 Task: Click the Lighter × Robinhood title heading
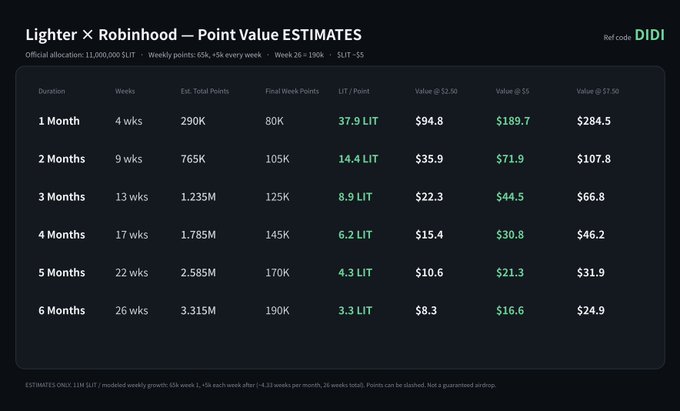(x=193, y=35)
